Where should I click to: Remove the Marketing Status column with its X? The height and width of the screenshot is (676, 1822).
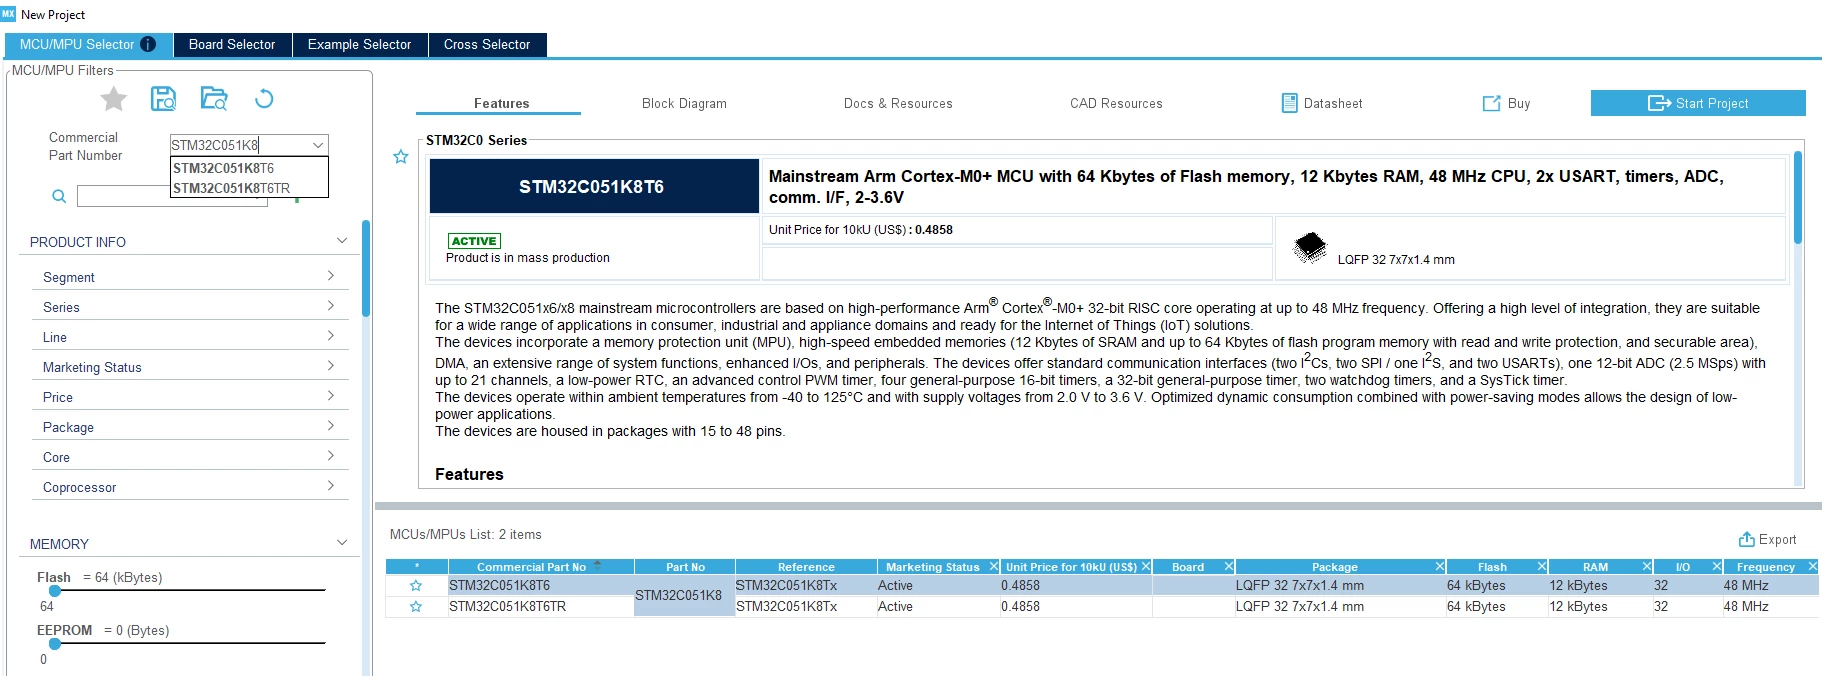coord(994,566)
